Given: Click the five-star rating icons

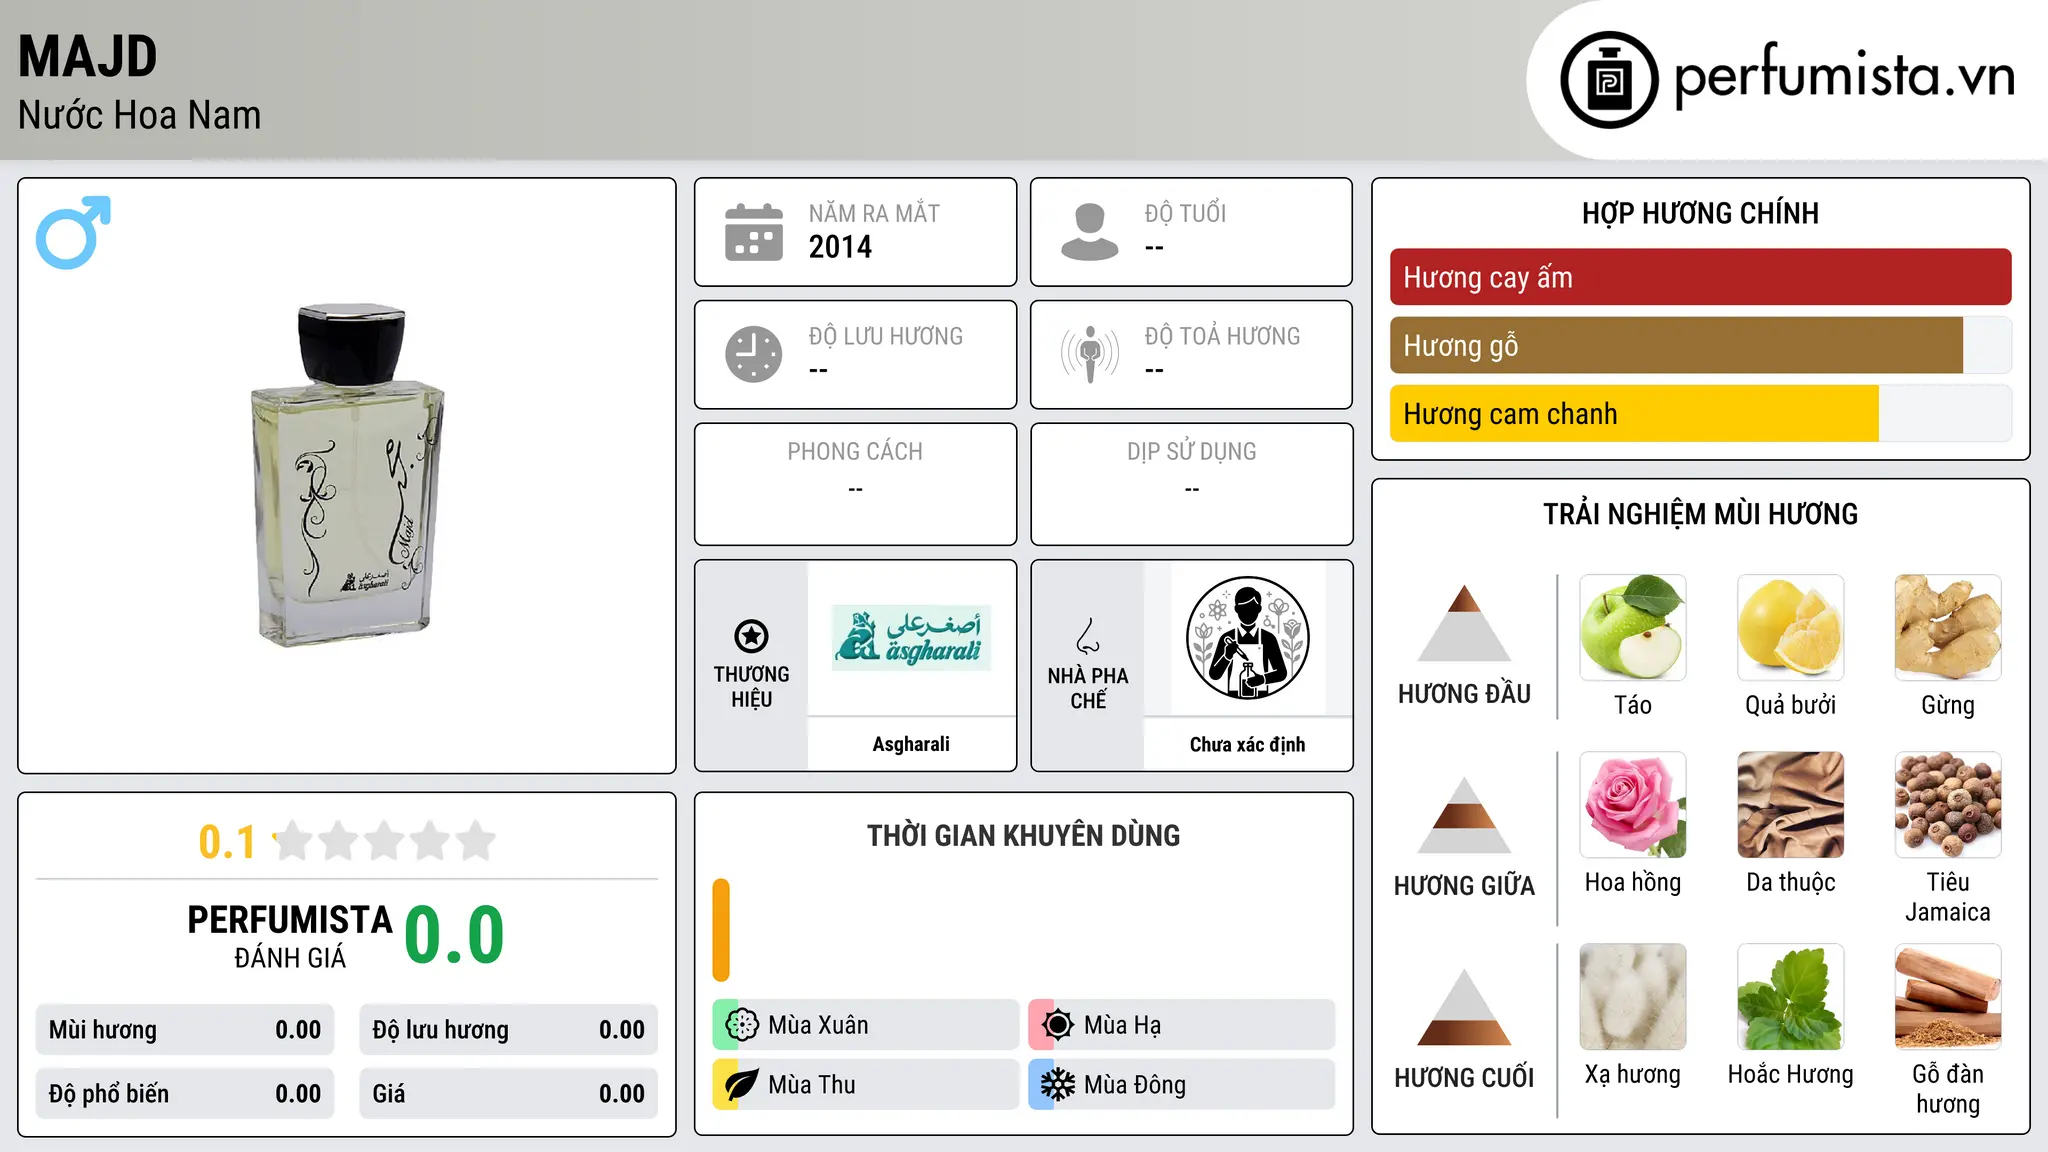Looking at the screenshot, I should 385,841.
